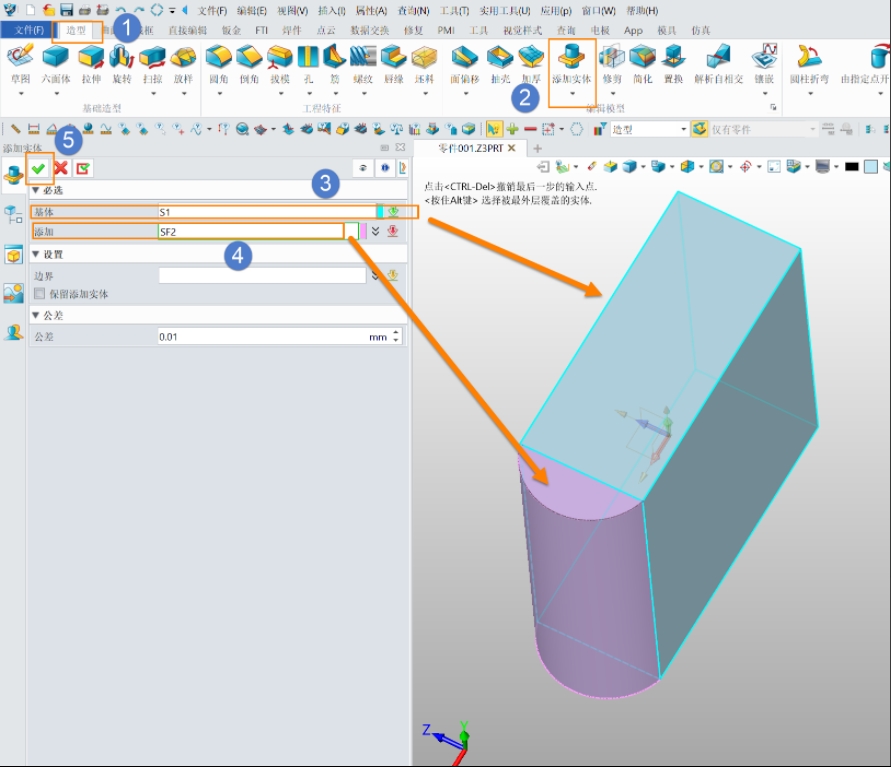Click the light blue color swatch

pos(871,166)
